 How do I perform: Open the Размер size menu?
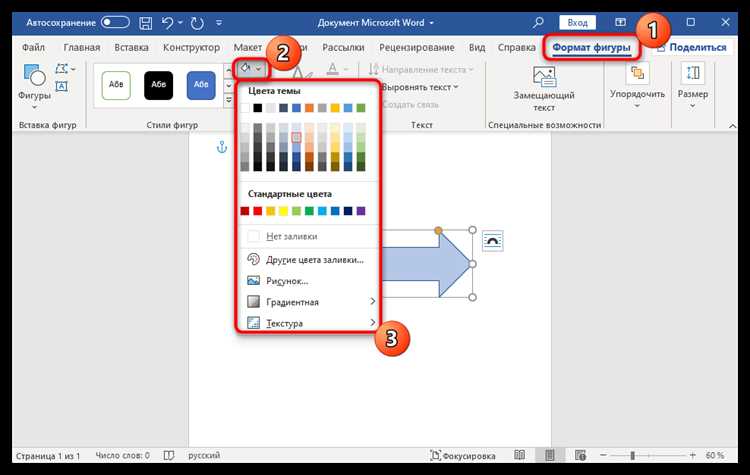tap(693, 86)
